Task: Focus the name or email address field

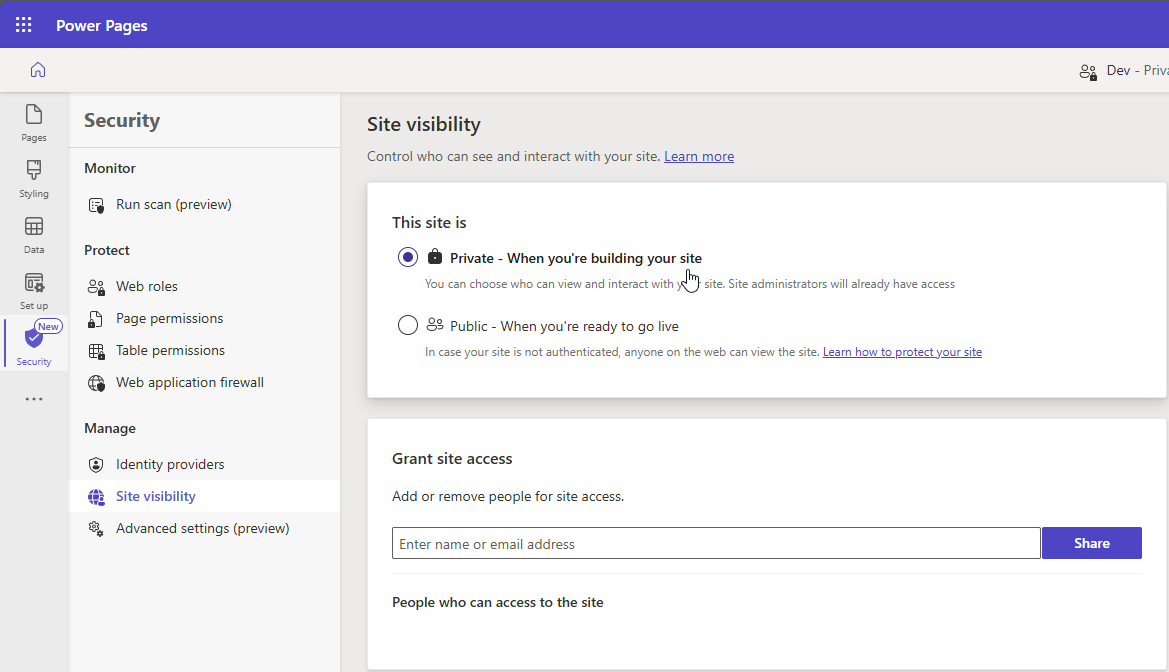Action: [716, 544]
